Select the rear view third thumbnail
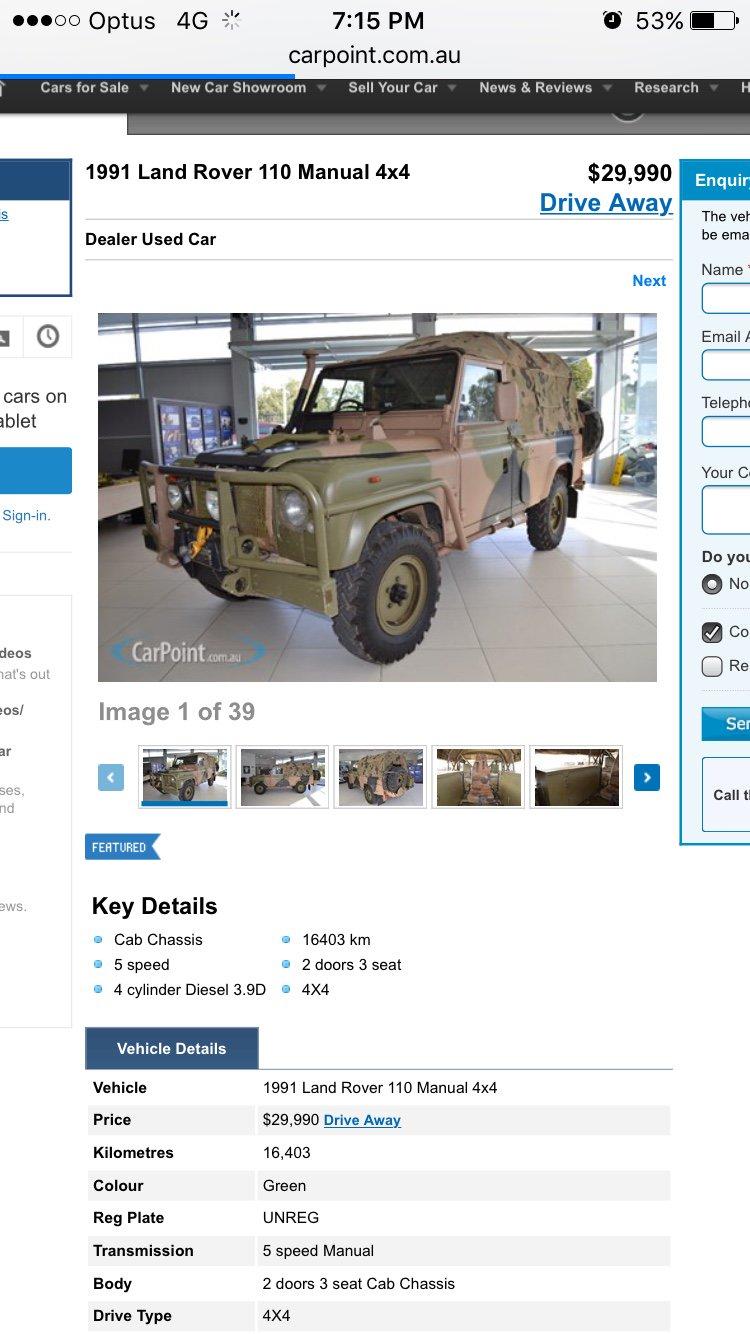This screenshot has height=1334, width=750. pos(380,777)
